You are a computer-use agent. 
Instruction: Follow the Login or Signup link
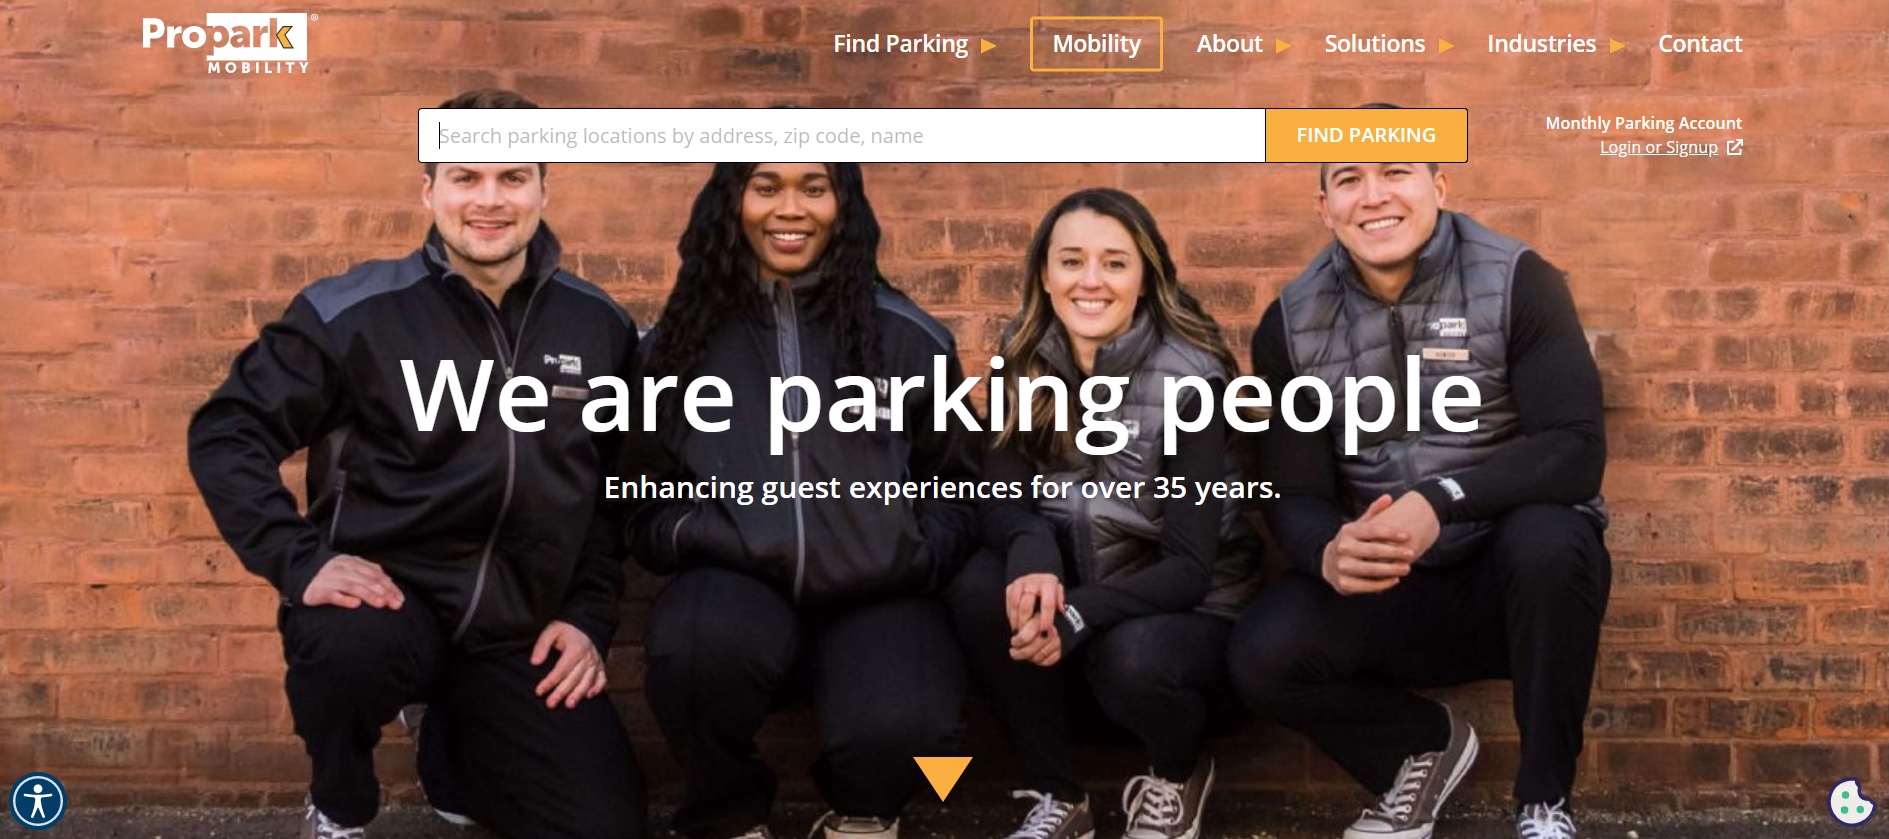coord(1658,147)
